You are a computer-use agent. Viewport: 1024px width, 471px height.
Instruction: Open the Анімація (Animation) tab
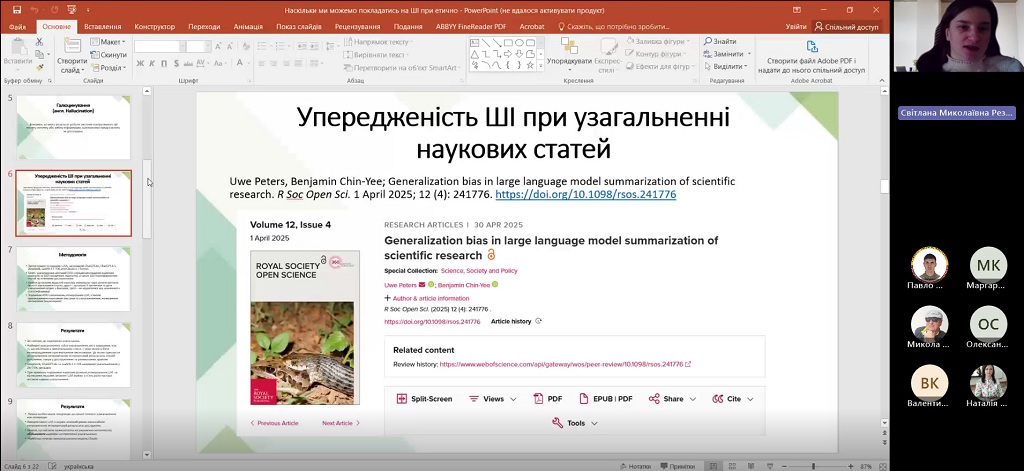pyautogui.click(x=248, y=27)
